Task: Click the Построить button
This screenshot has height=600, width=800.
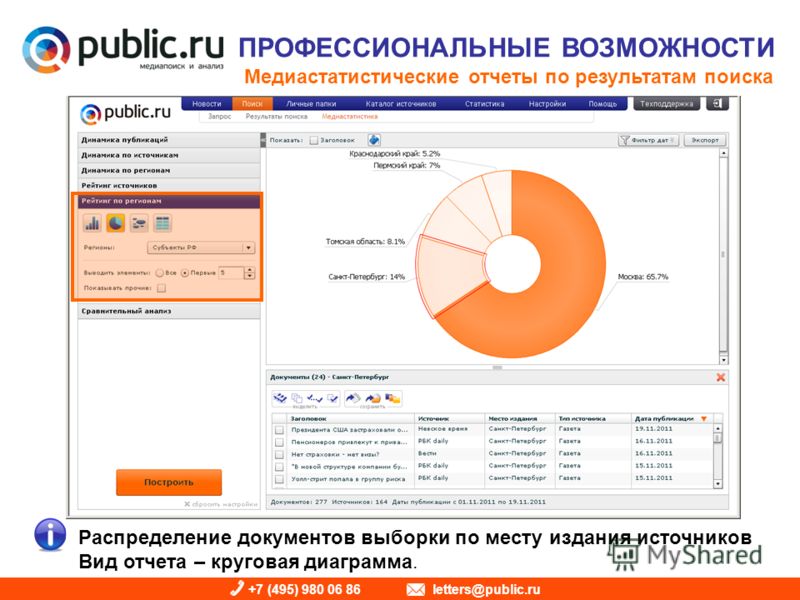Action: (169, 482)
